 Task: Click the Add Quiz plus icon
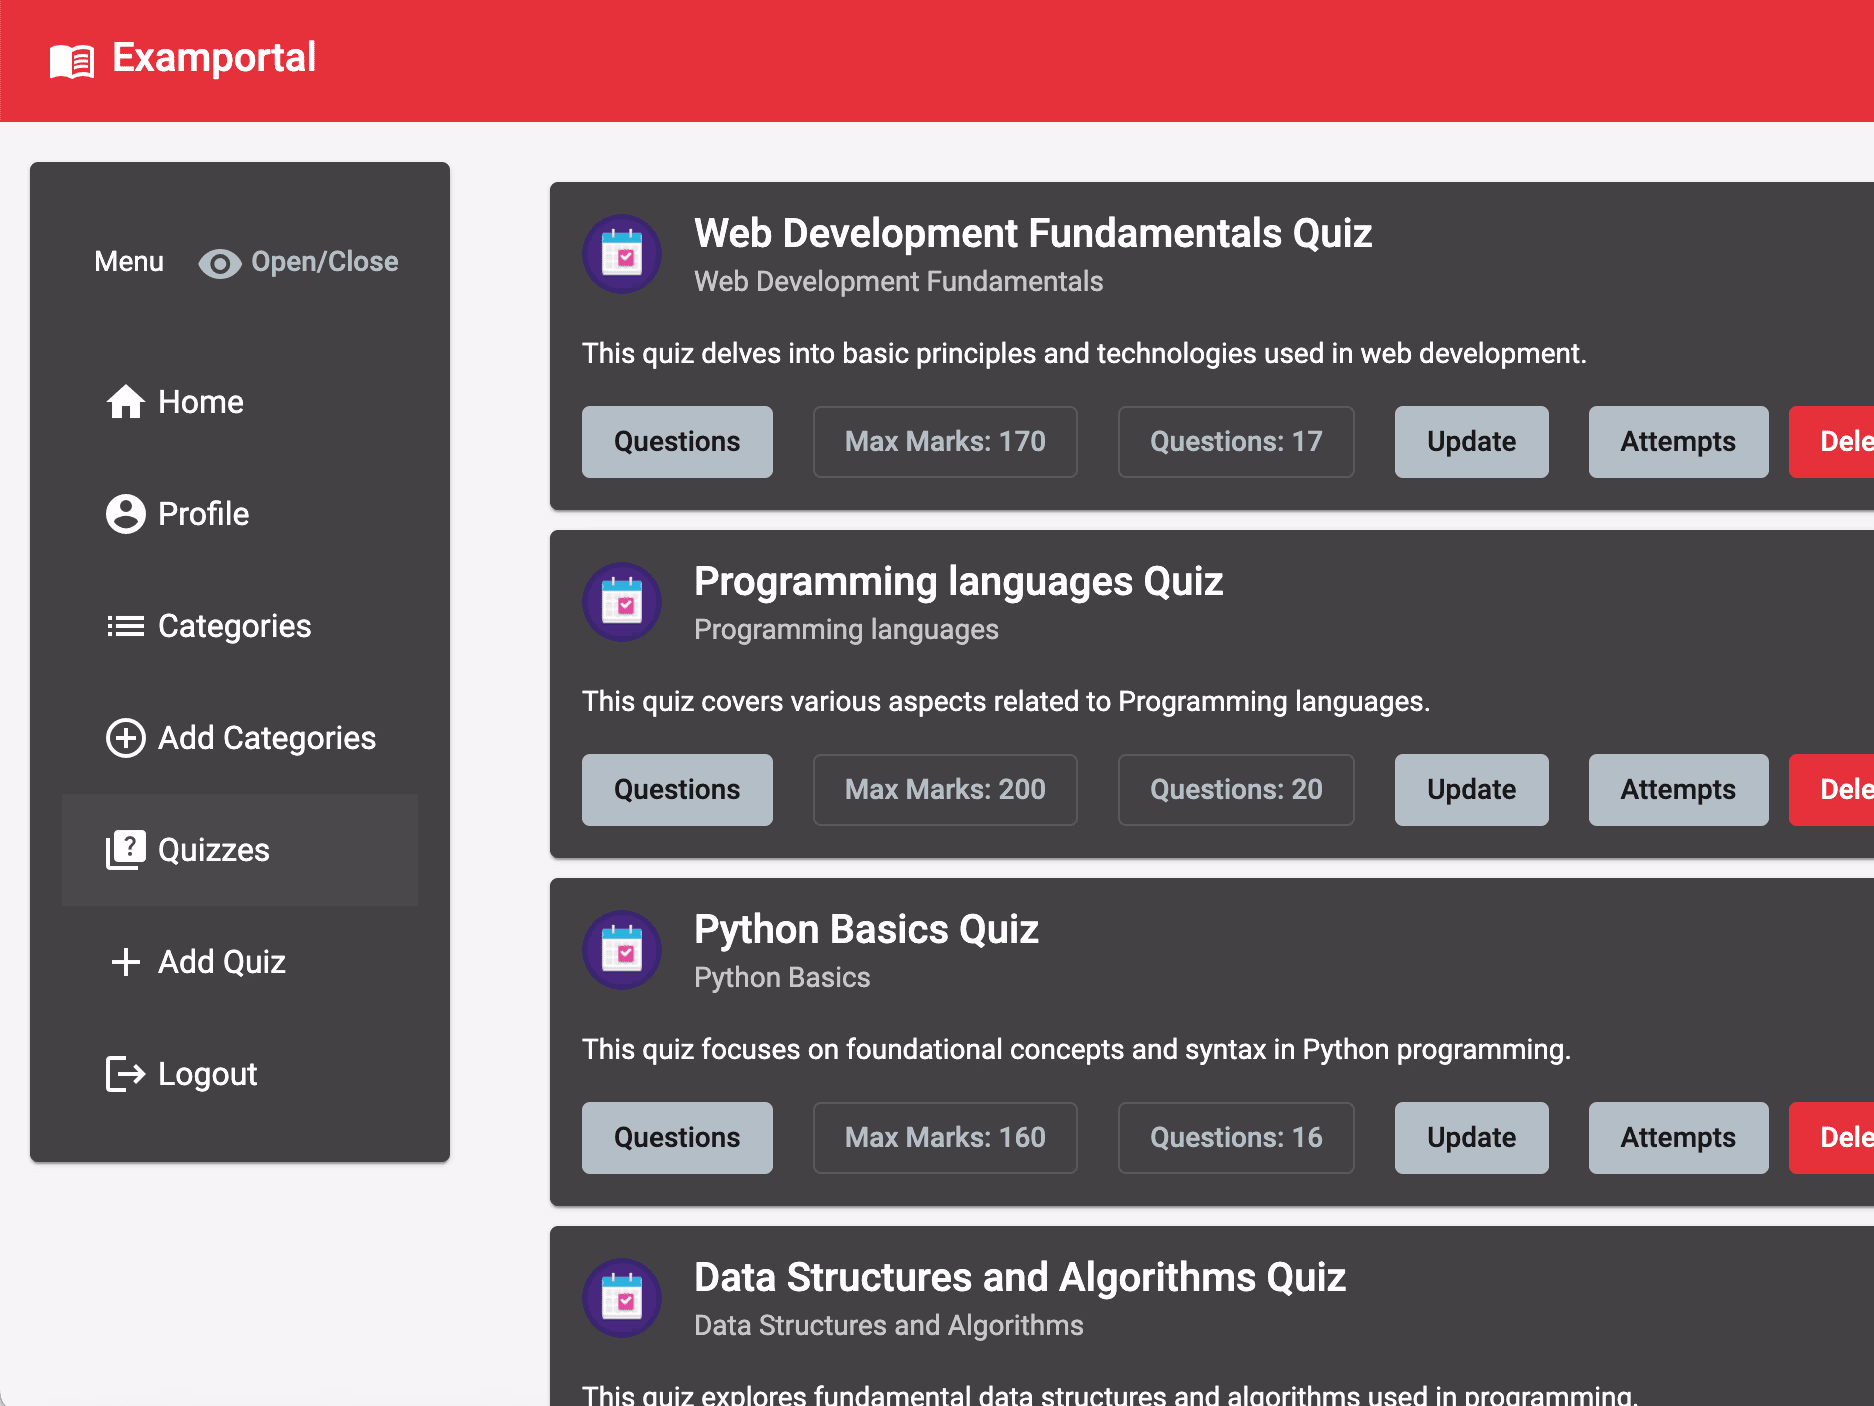(126, 962)
